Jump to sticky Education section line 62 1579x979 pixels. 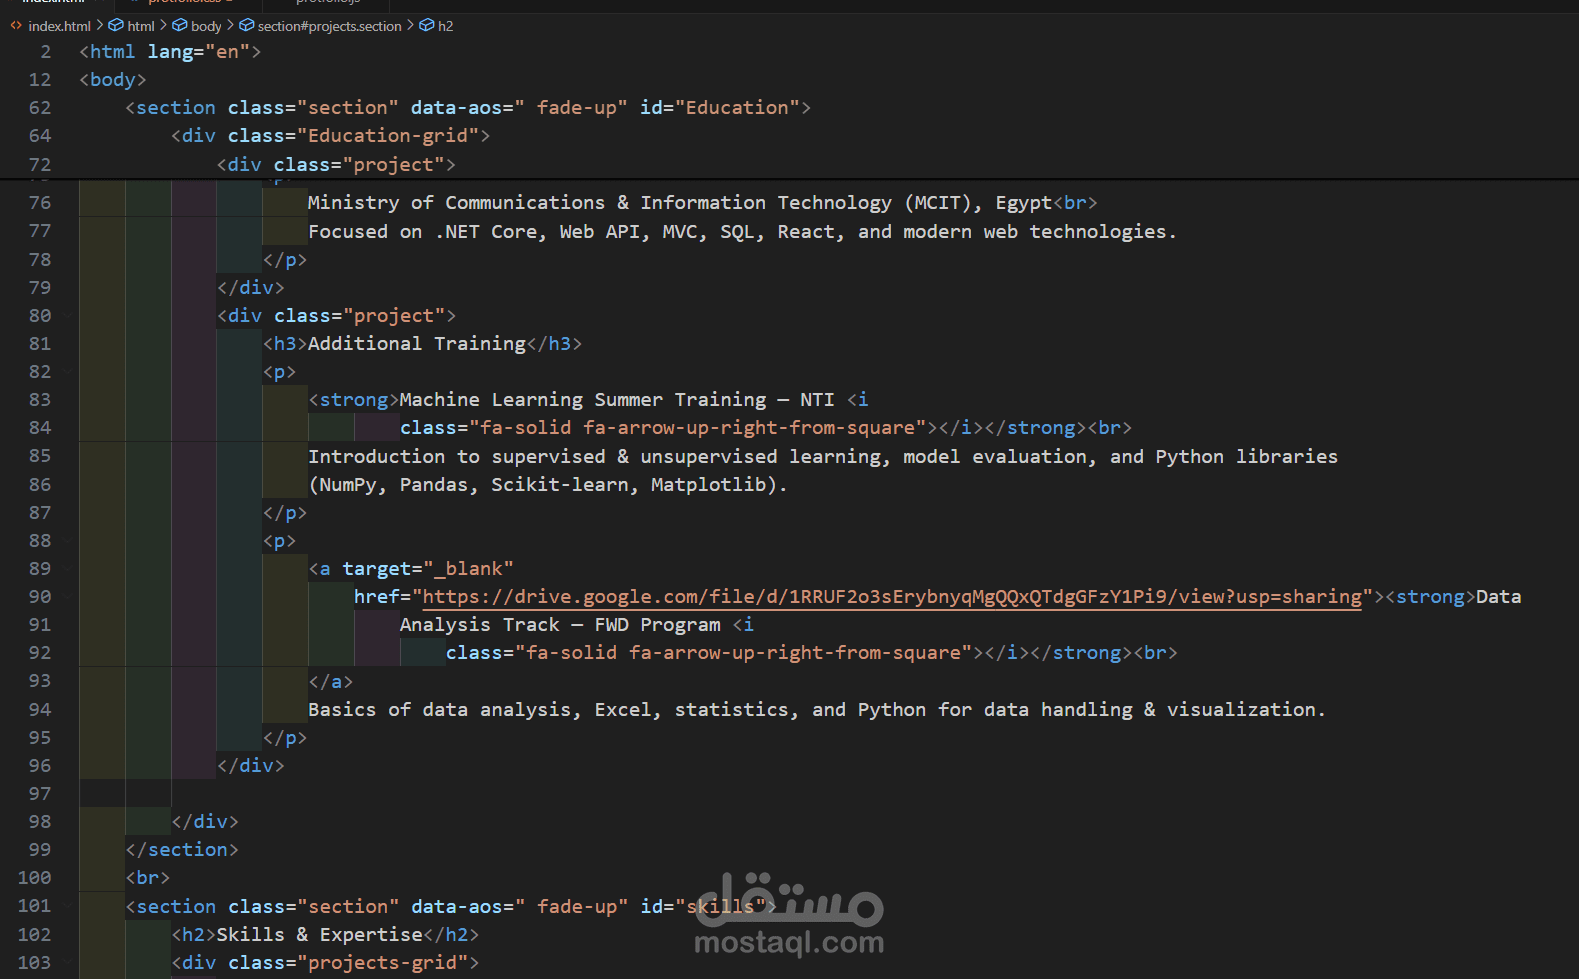(x=468, y=108)
